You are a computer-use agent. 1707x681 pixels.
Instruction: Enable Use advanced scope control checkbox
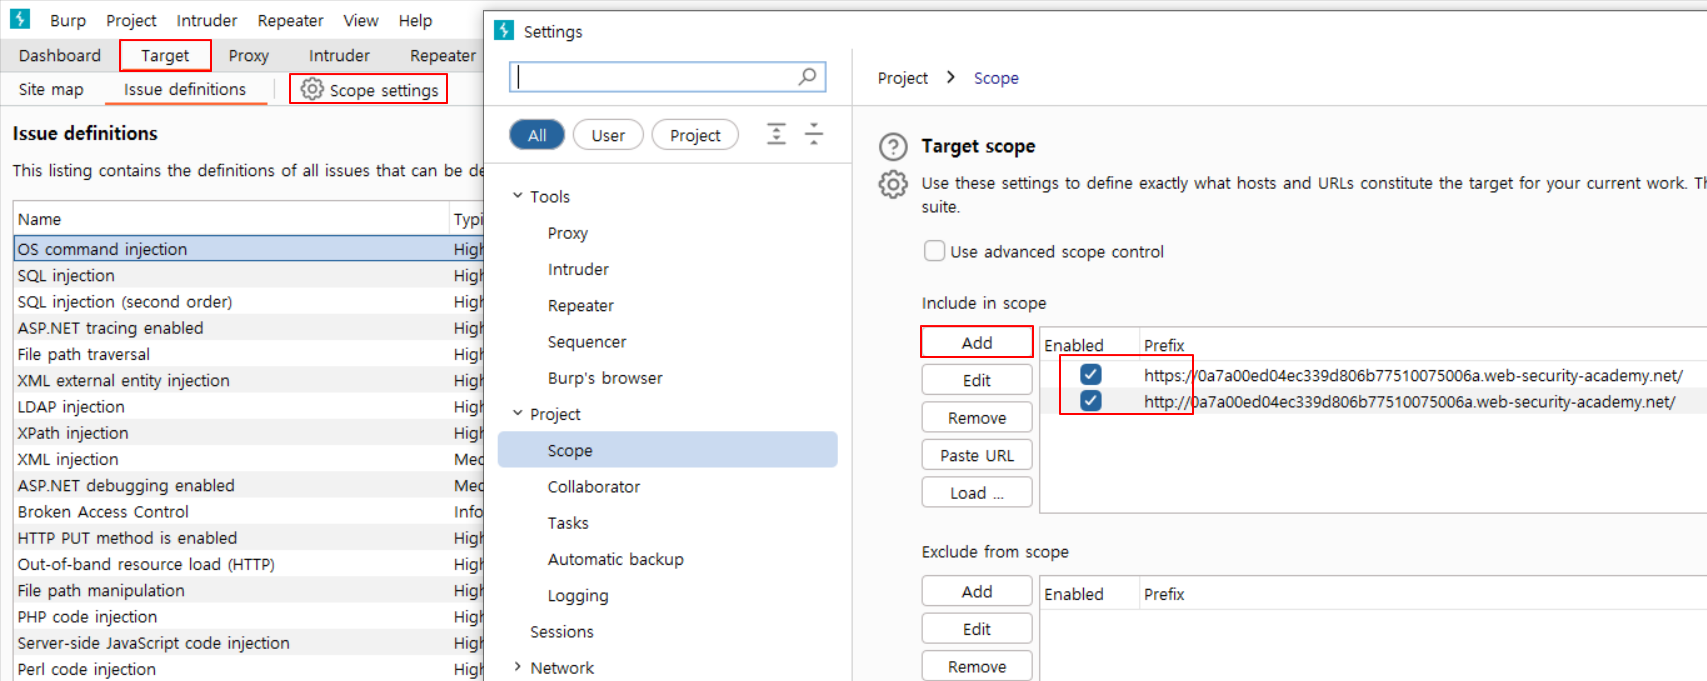(934, 251)
